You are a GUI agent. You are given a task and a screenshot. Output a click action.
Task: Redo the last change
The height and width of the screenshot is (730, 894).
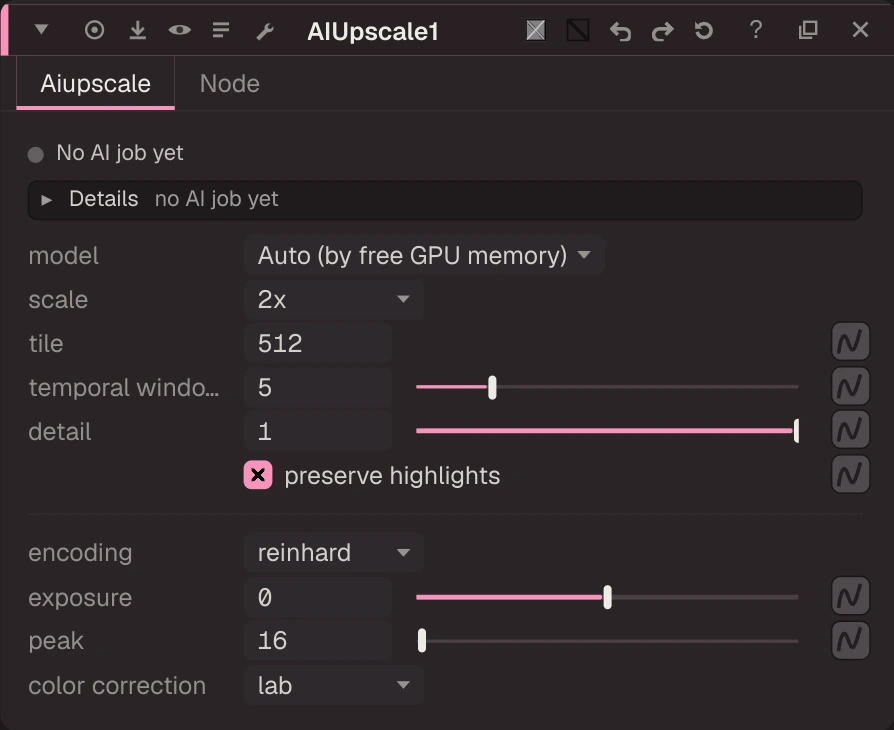662,31
